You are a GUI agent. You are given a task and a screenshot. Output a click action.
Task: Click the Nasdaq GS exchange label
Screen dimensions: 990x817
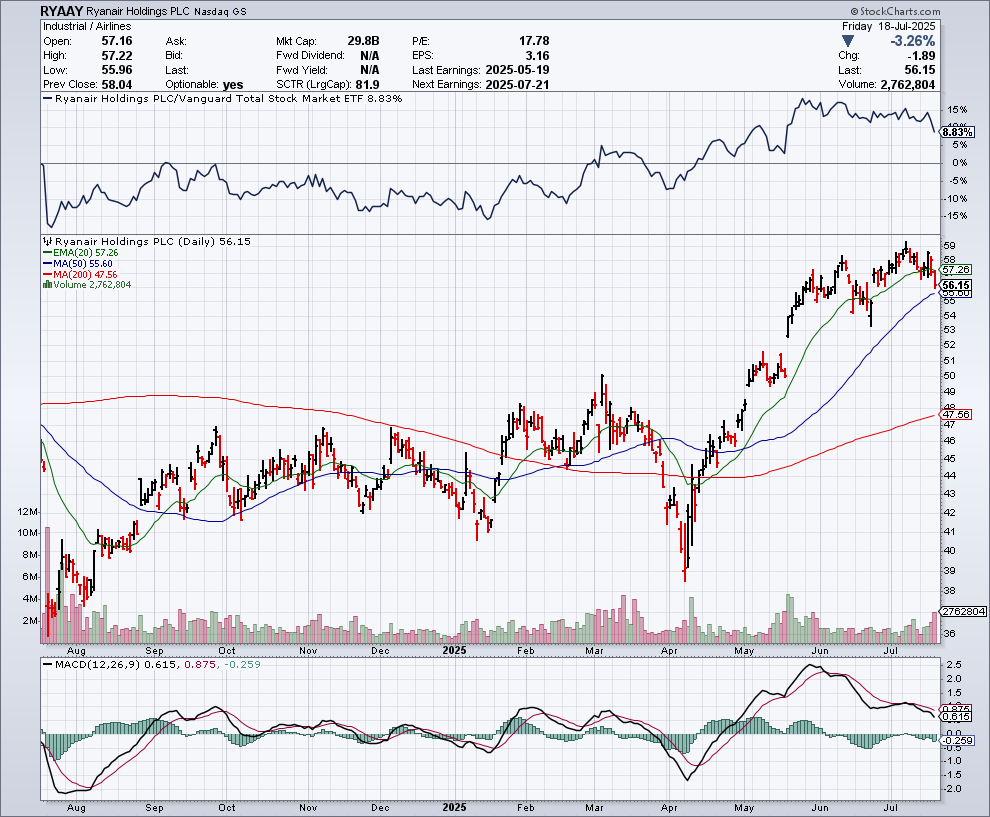(x=220, y=12)
